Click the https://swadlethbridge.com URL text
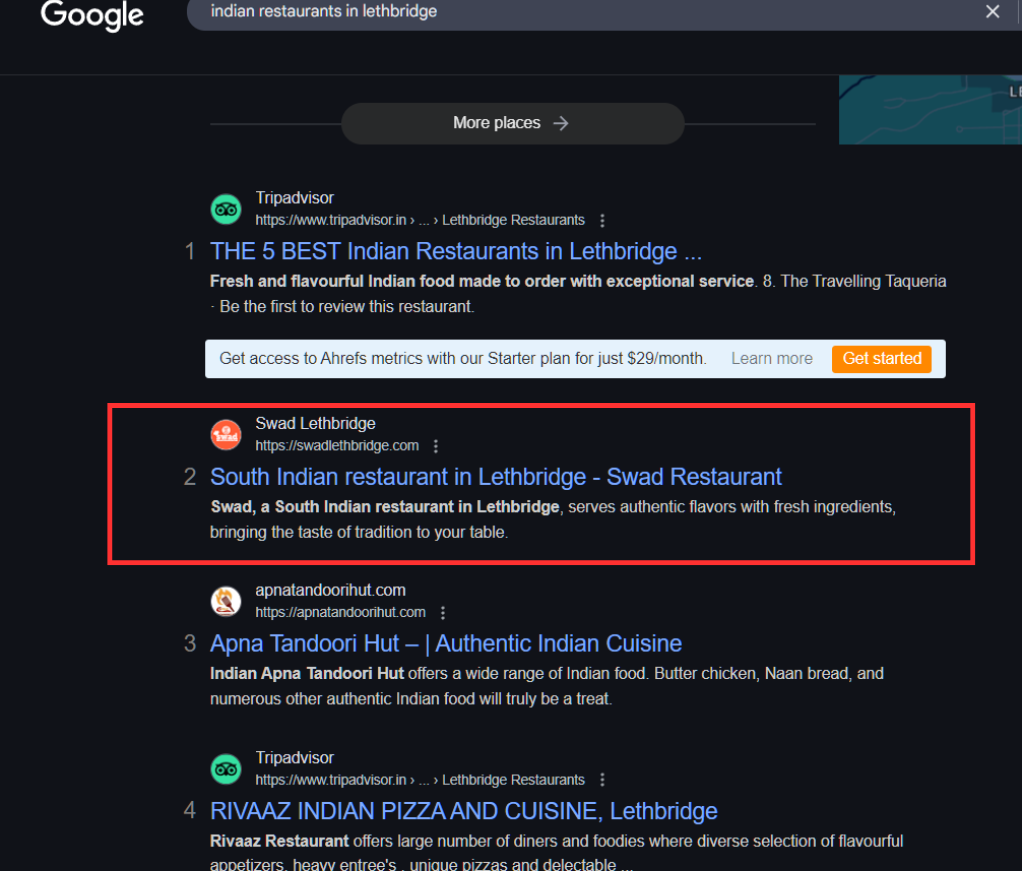The width and height of the screenshot is (1022, 871). coord(337,446)
